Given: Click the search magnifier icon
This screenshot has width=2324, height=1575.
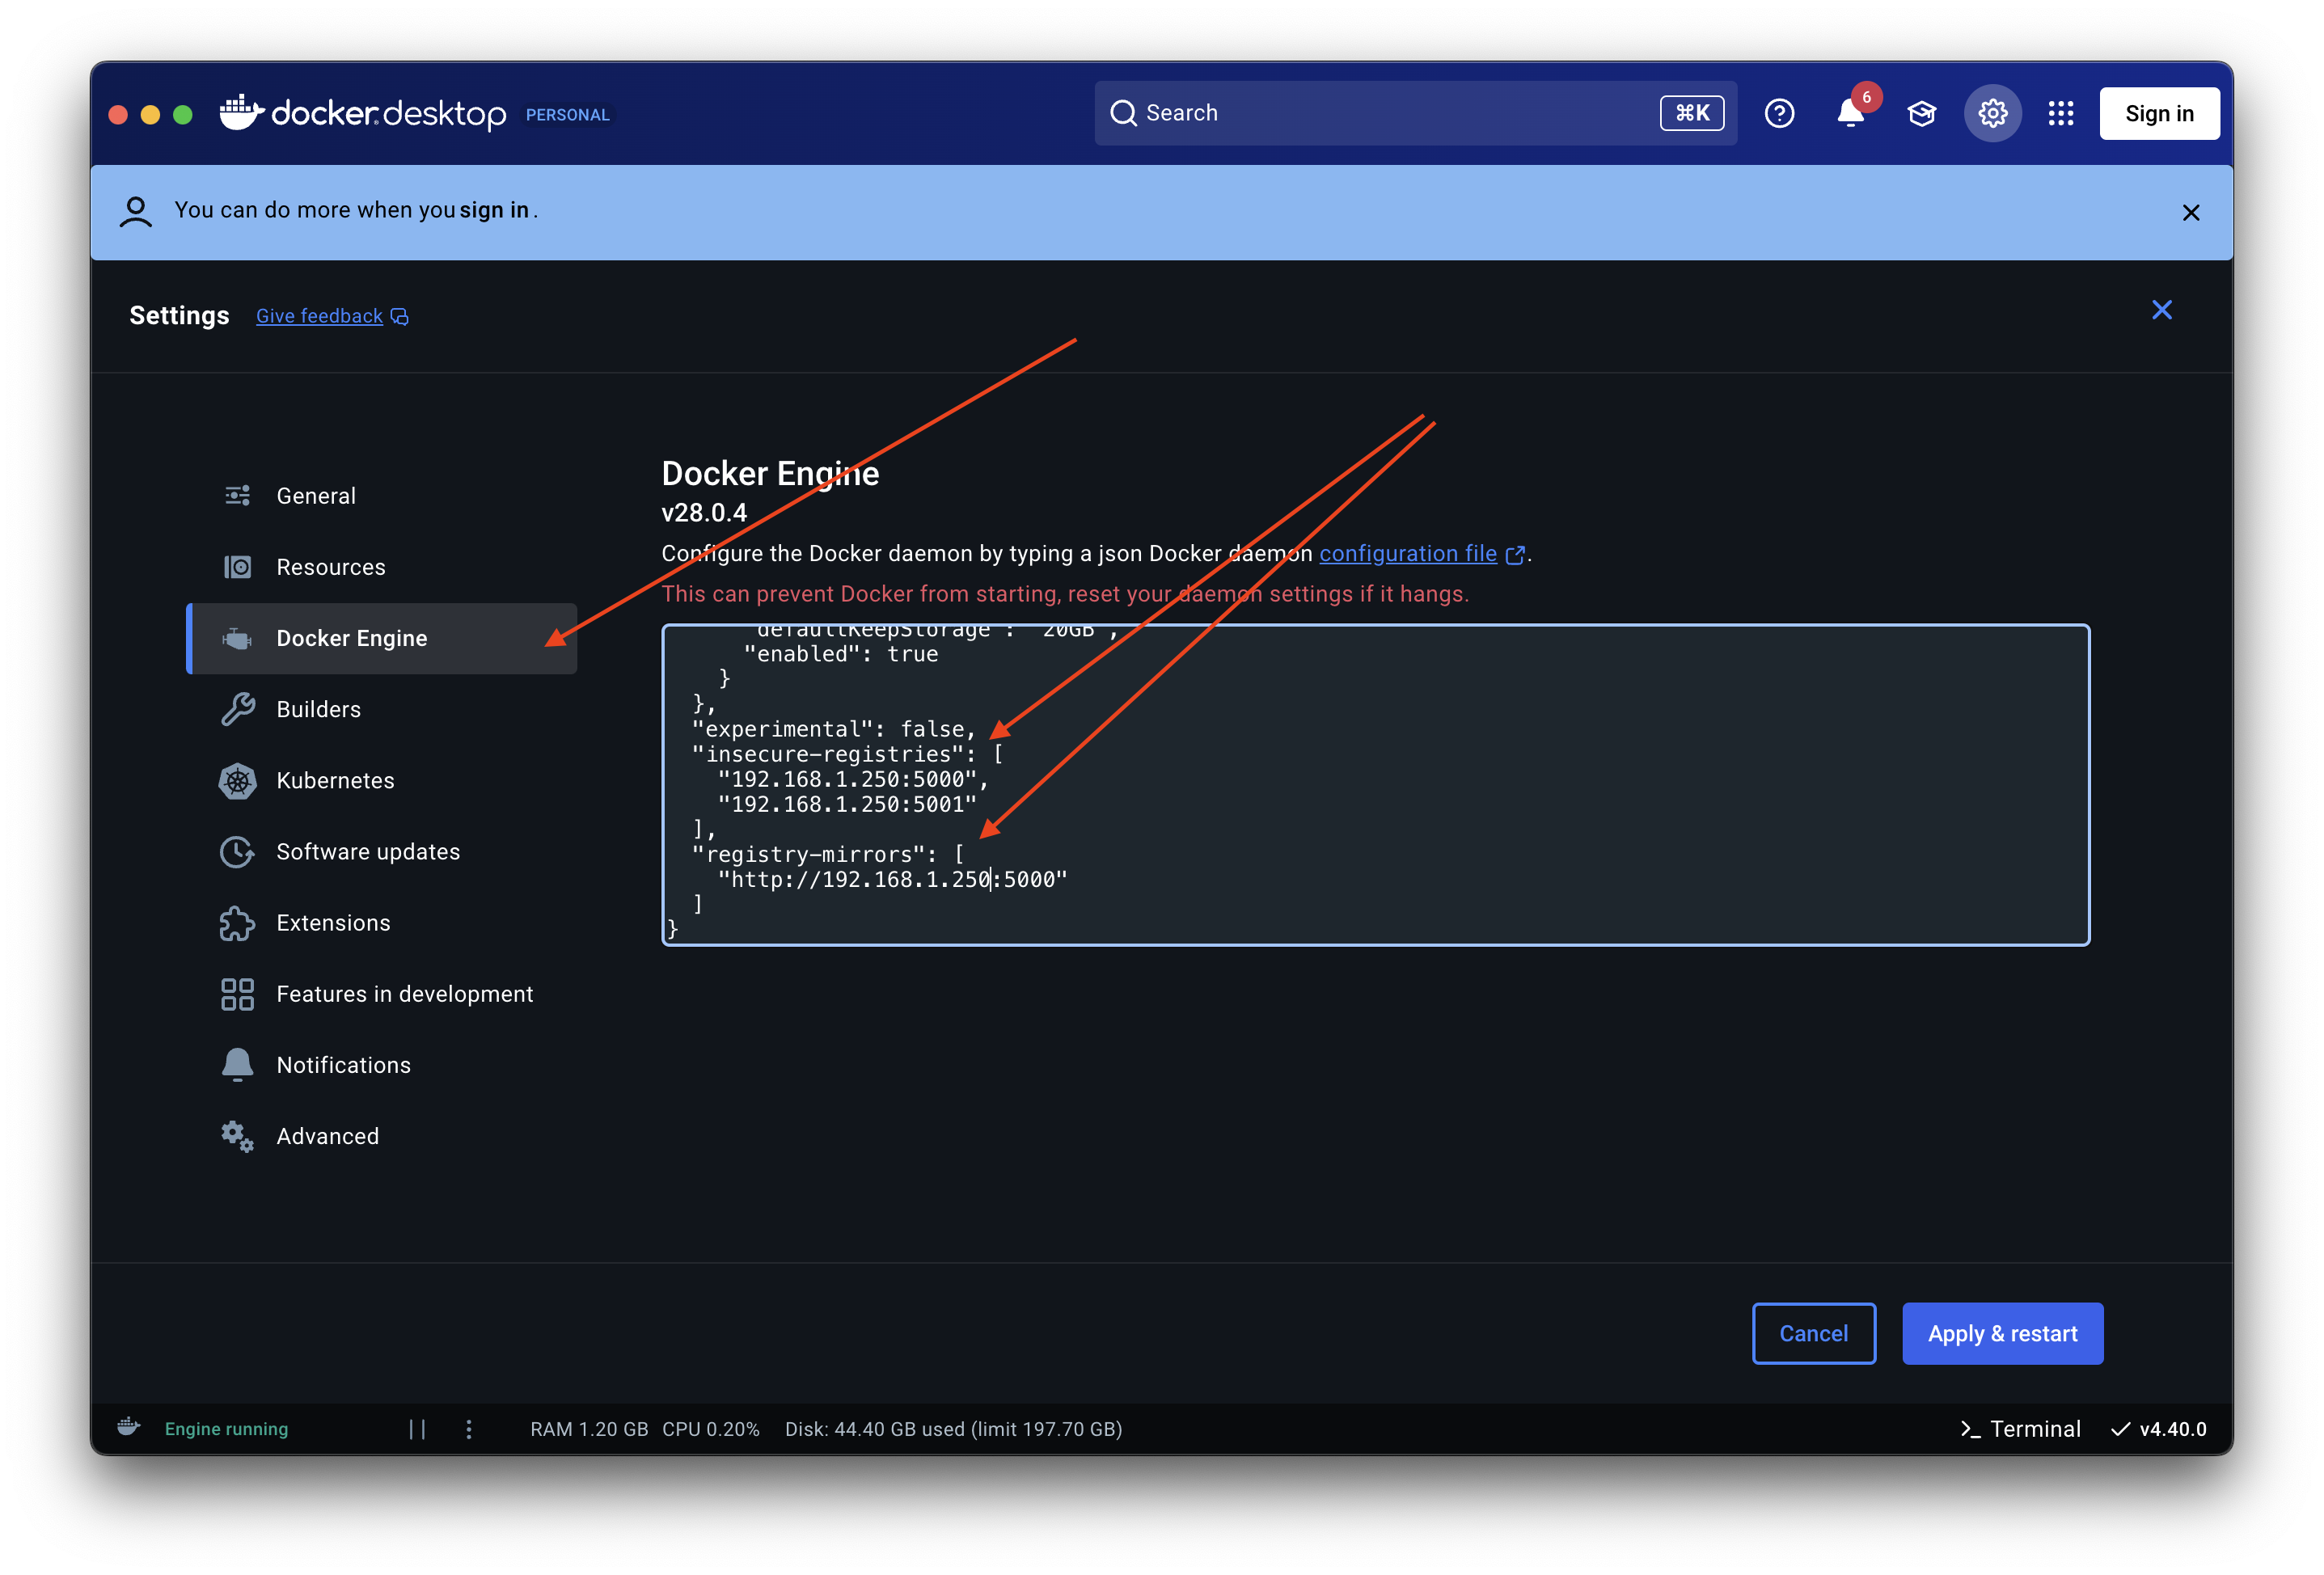Looking at the screenshot, I should click(x=1123, y=113).
